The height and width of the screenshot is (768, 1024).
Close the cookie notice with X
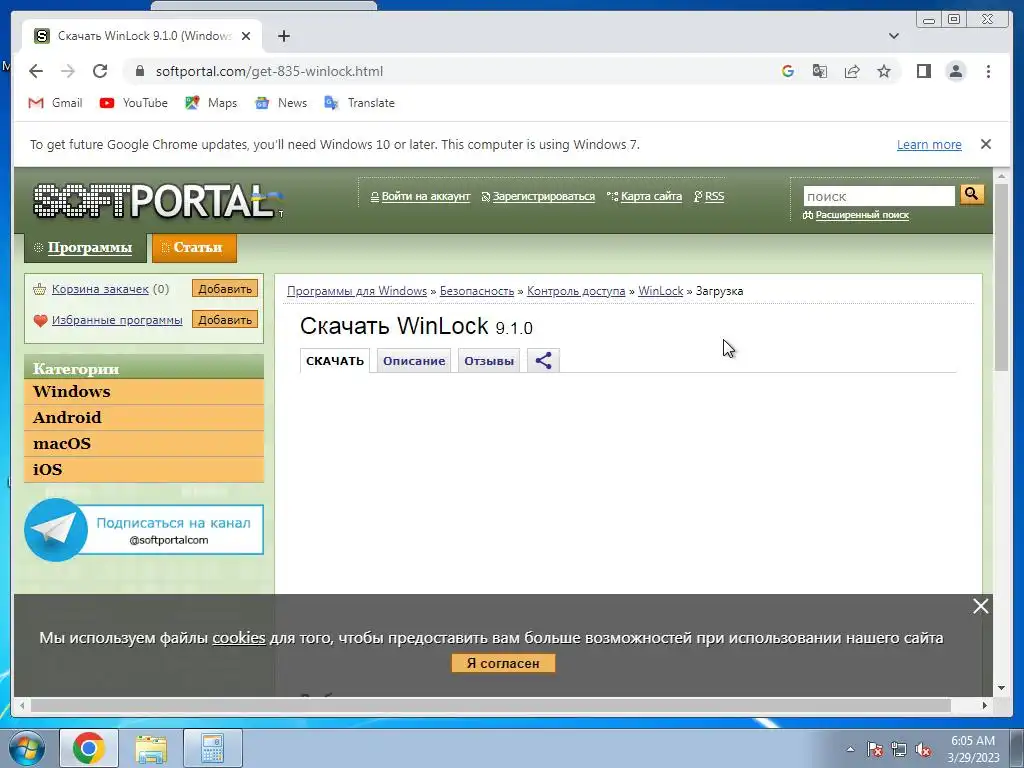click(x=980, y=607)
